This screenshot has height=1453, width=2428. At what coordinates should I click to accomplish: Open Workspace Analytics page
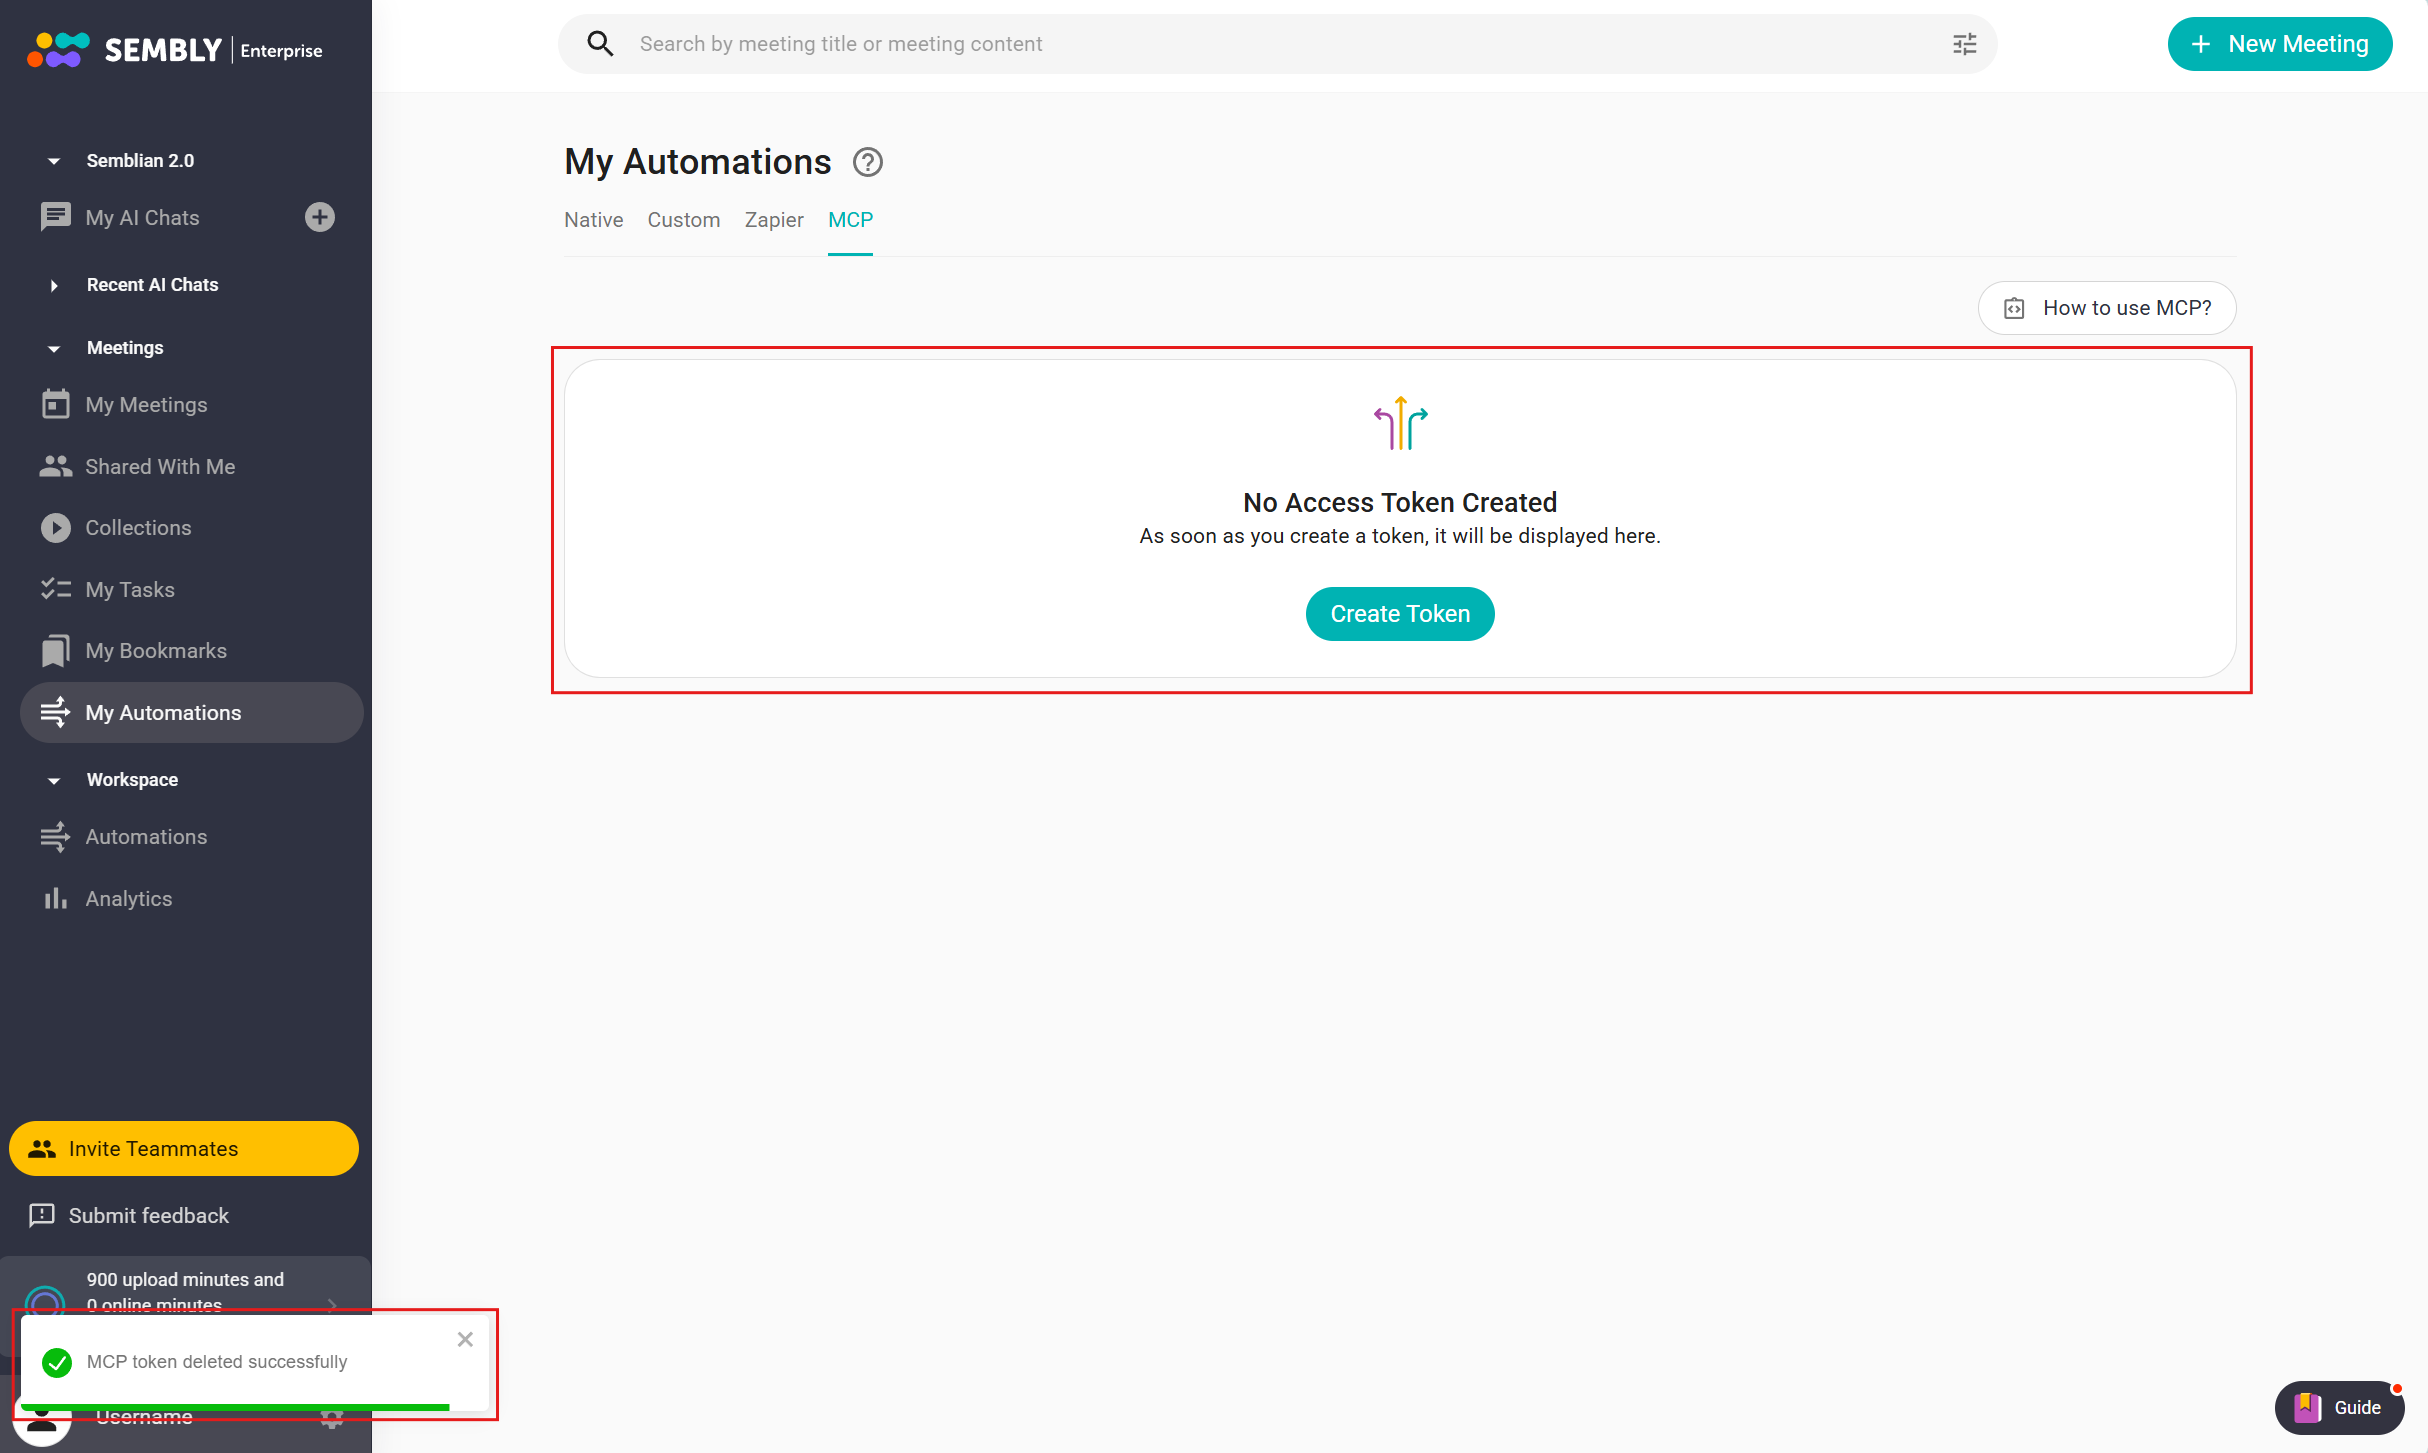[x=128, y=898]
